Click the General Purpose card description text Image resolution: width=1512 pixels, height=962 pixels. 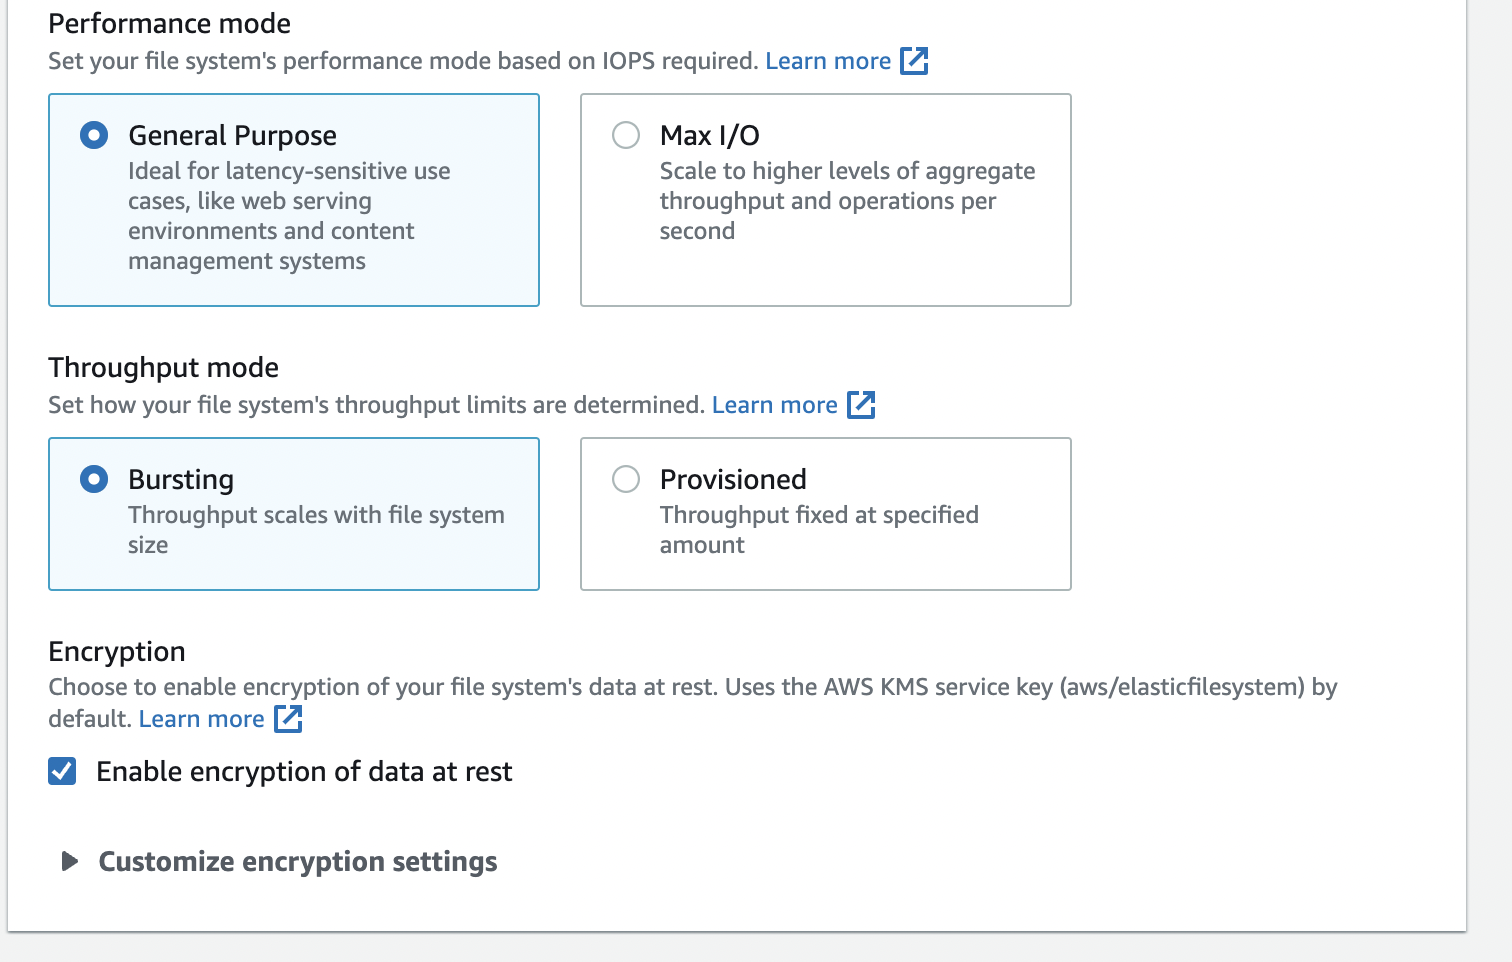pos(289,216)
